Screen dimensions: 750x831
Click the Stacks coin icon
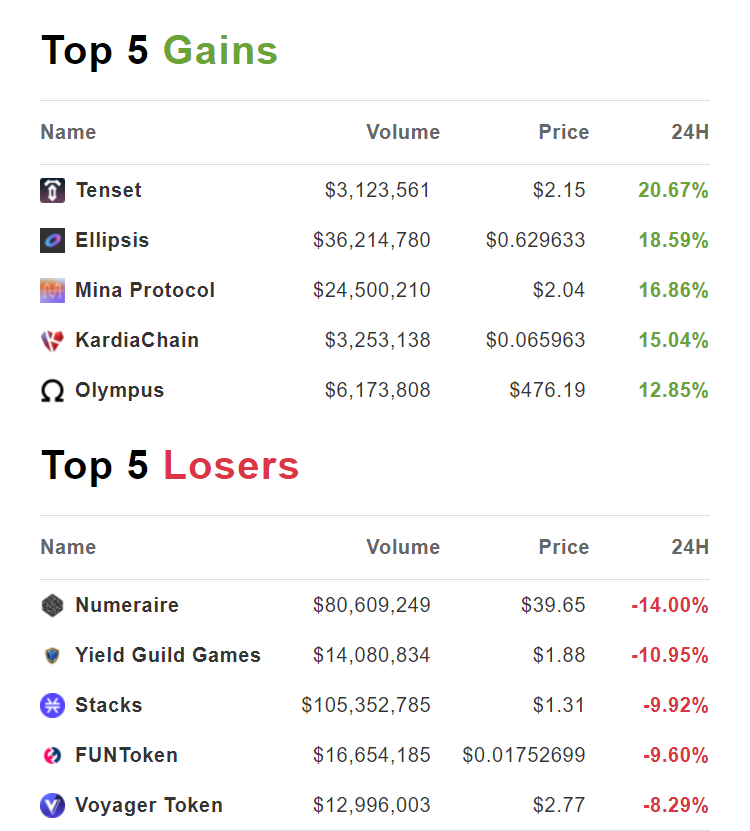(x=52, y=705)
